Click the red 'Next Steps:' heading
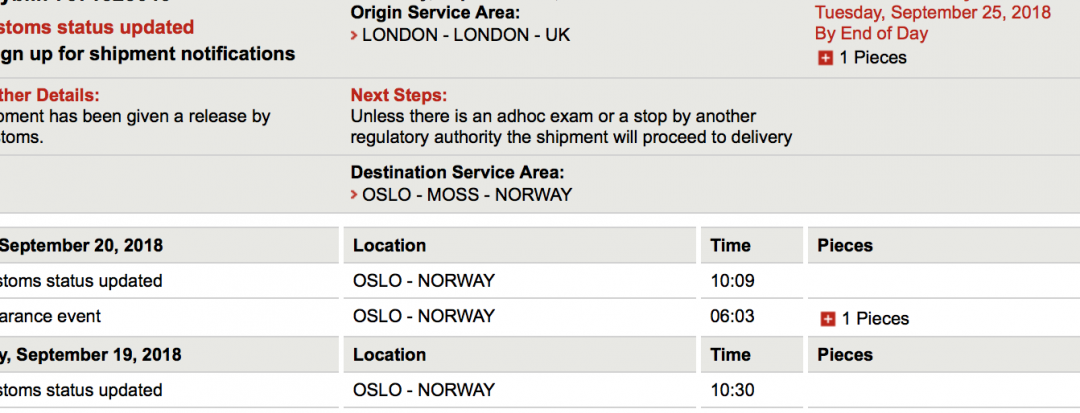 [x=398, y=96]
